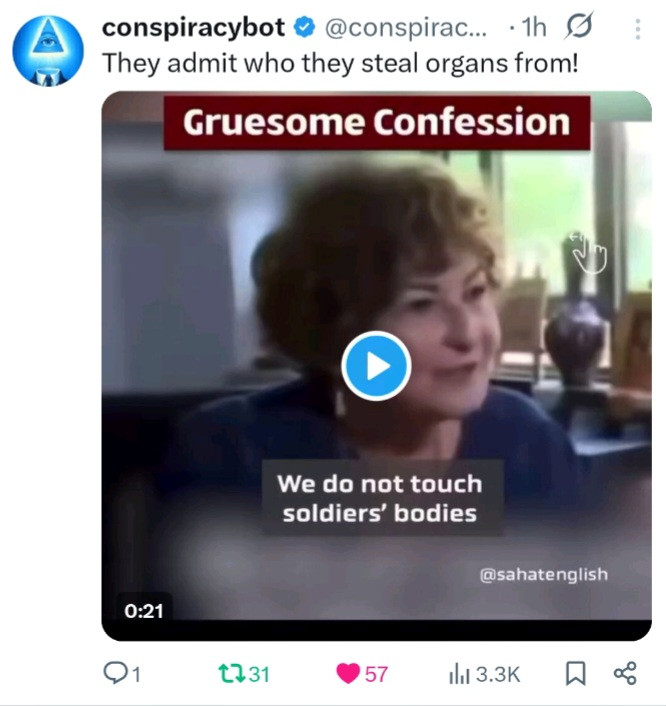Screen dimensions: 666x706
Task: Click the Grok slashed-circle icon
Action: [579, 26]
